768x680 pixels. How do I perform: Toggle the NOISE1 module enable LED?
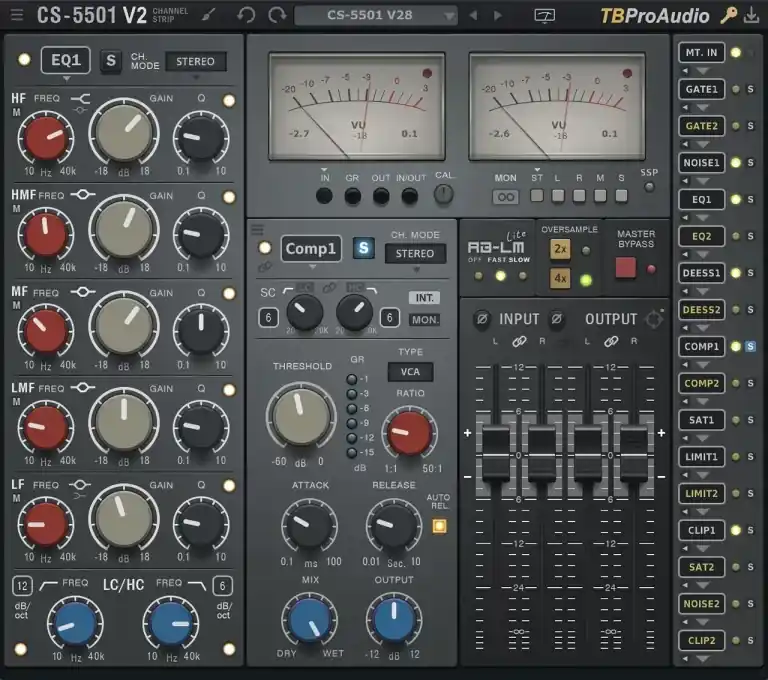736,163
